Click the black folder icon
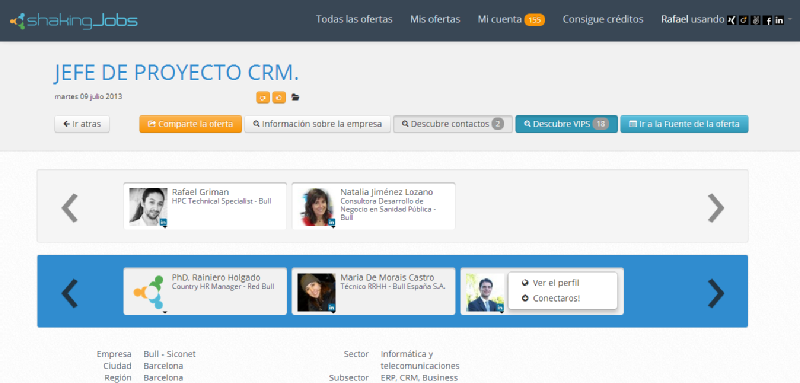800x383 pixels. pos(295,97)
